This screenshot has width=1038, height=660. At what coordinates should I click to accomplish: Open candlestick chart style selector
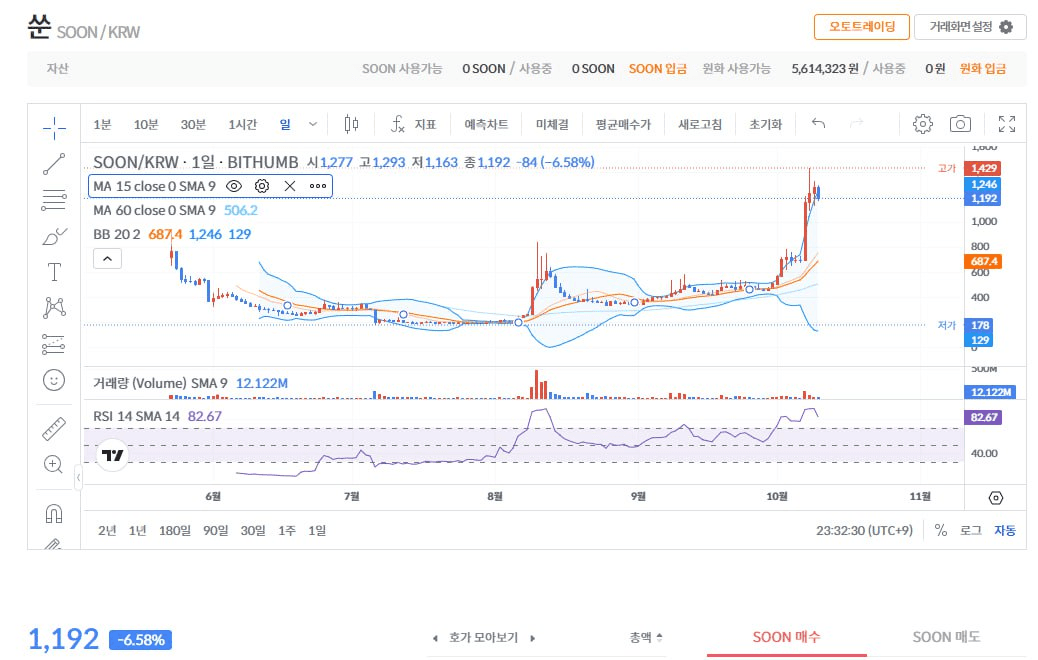coord(351,124)
